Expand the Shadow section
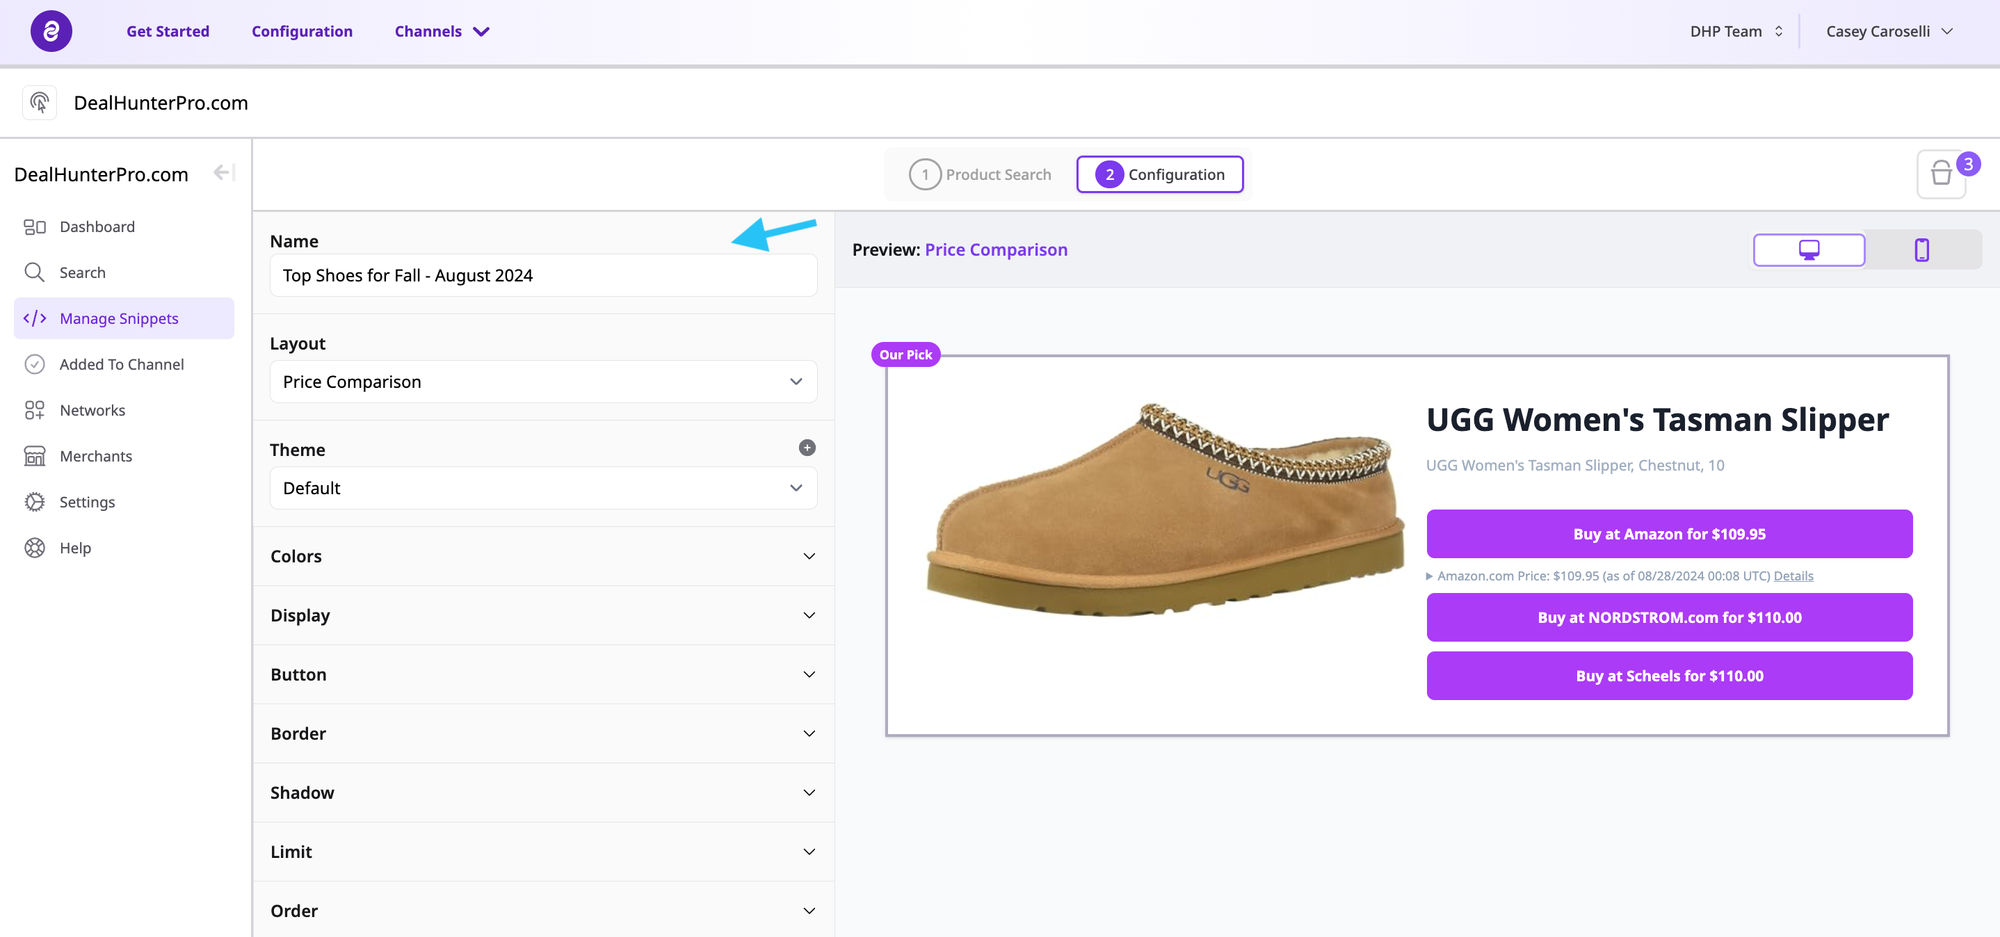The width and height of the screenshot is (2000, 937). point(544,792)
